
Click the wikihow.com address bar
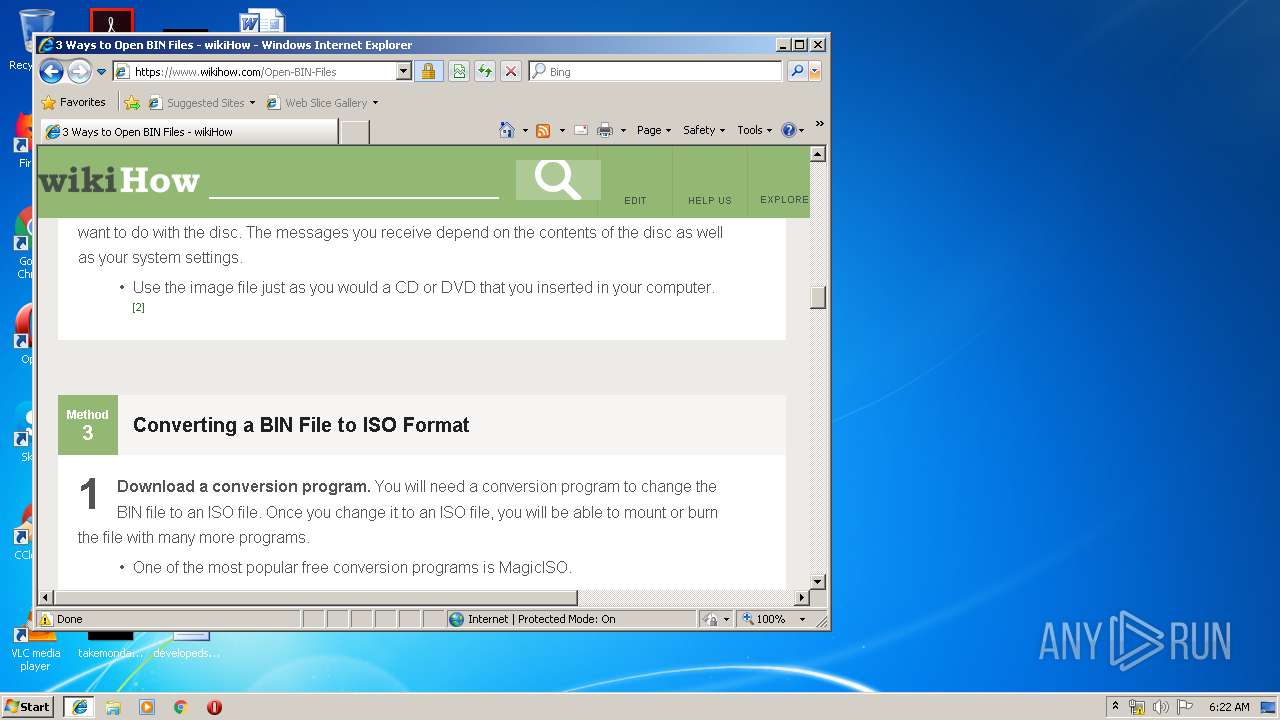254,71
